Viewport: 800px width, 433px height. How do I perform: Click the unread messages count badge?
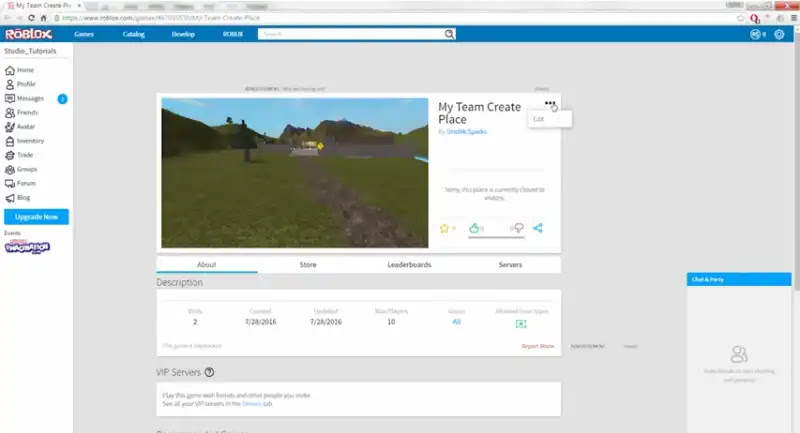click(62, 99)
